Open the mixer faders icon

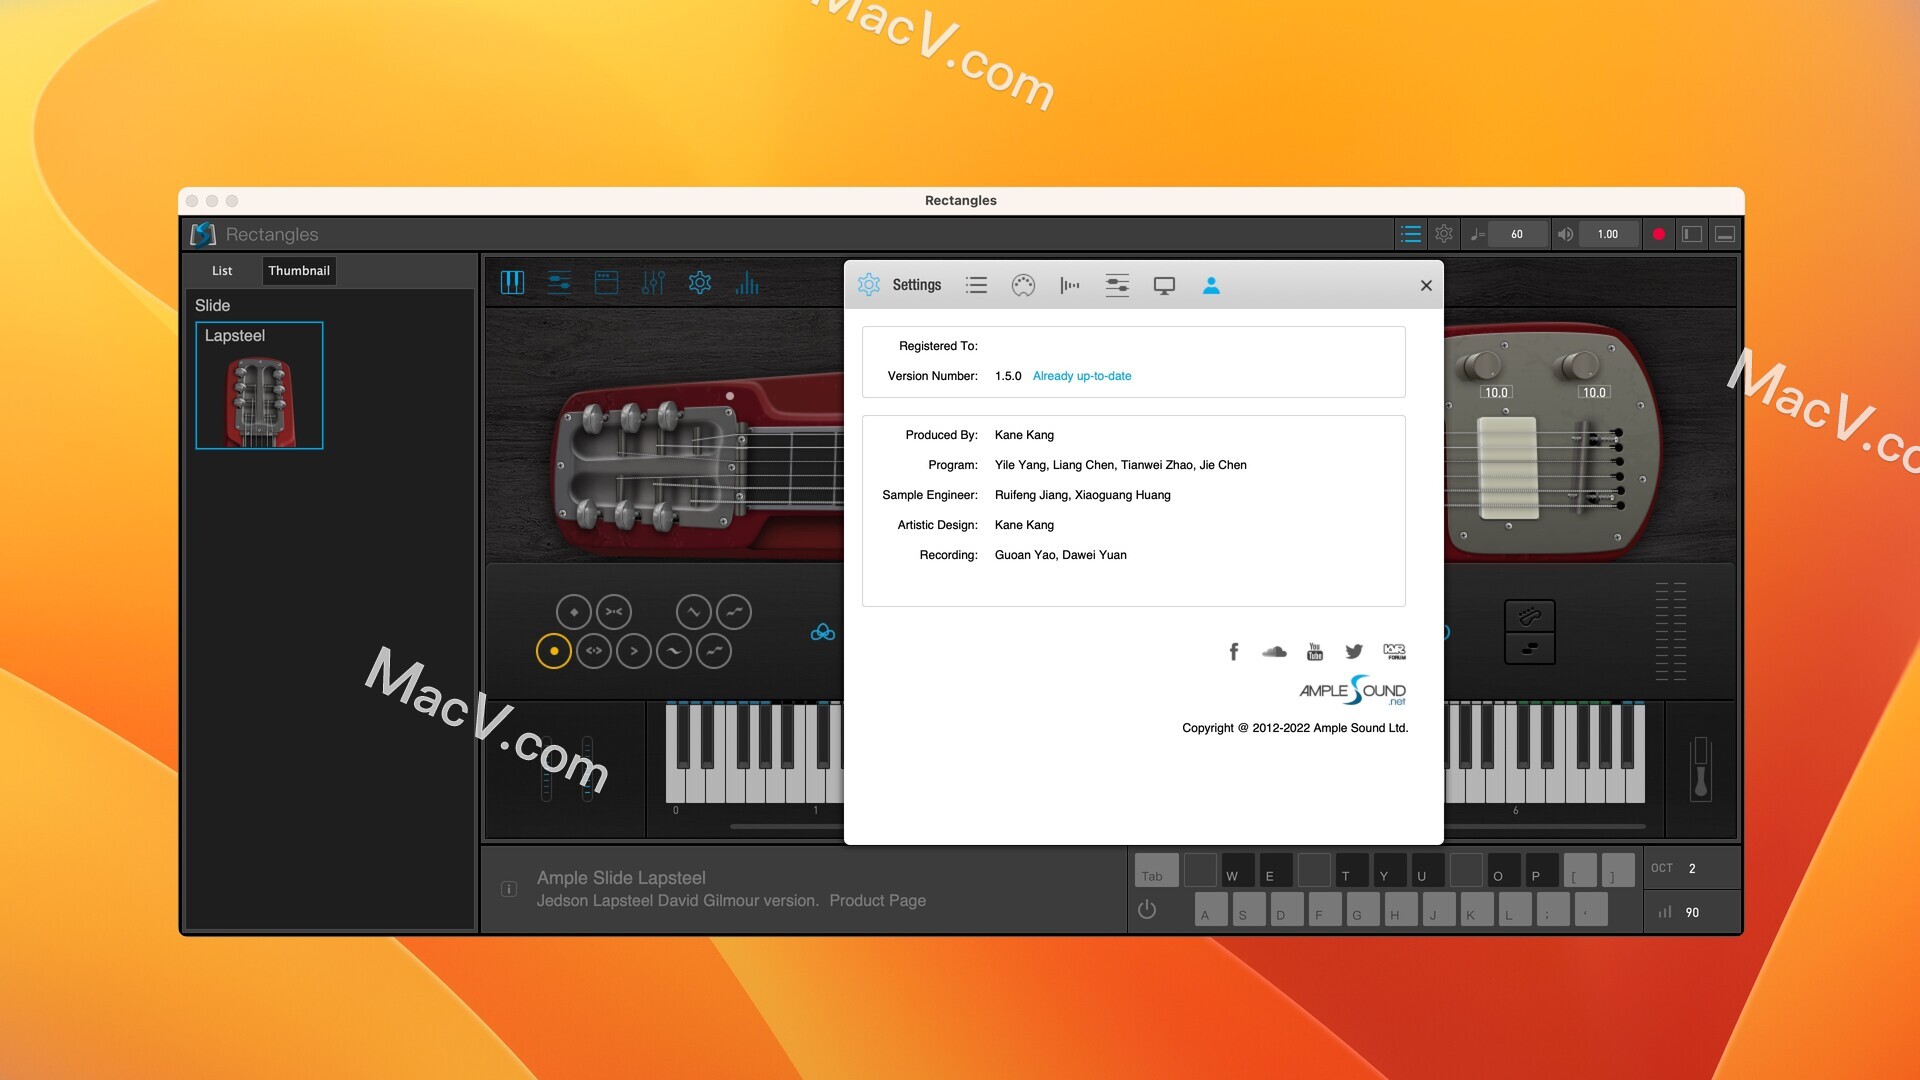653,283
